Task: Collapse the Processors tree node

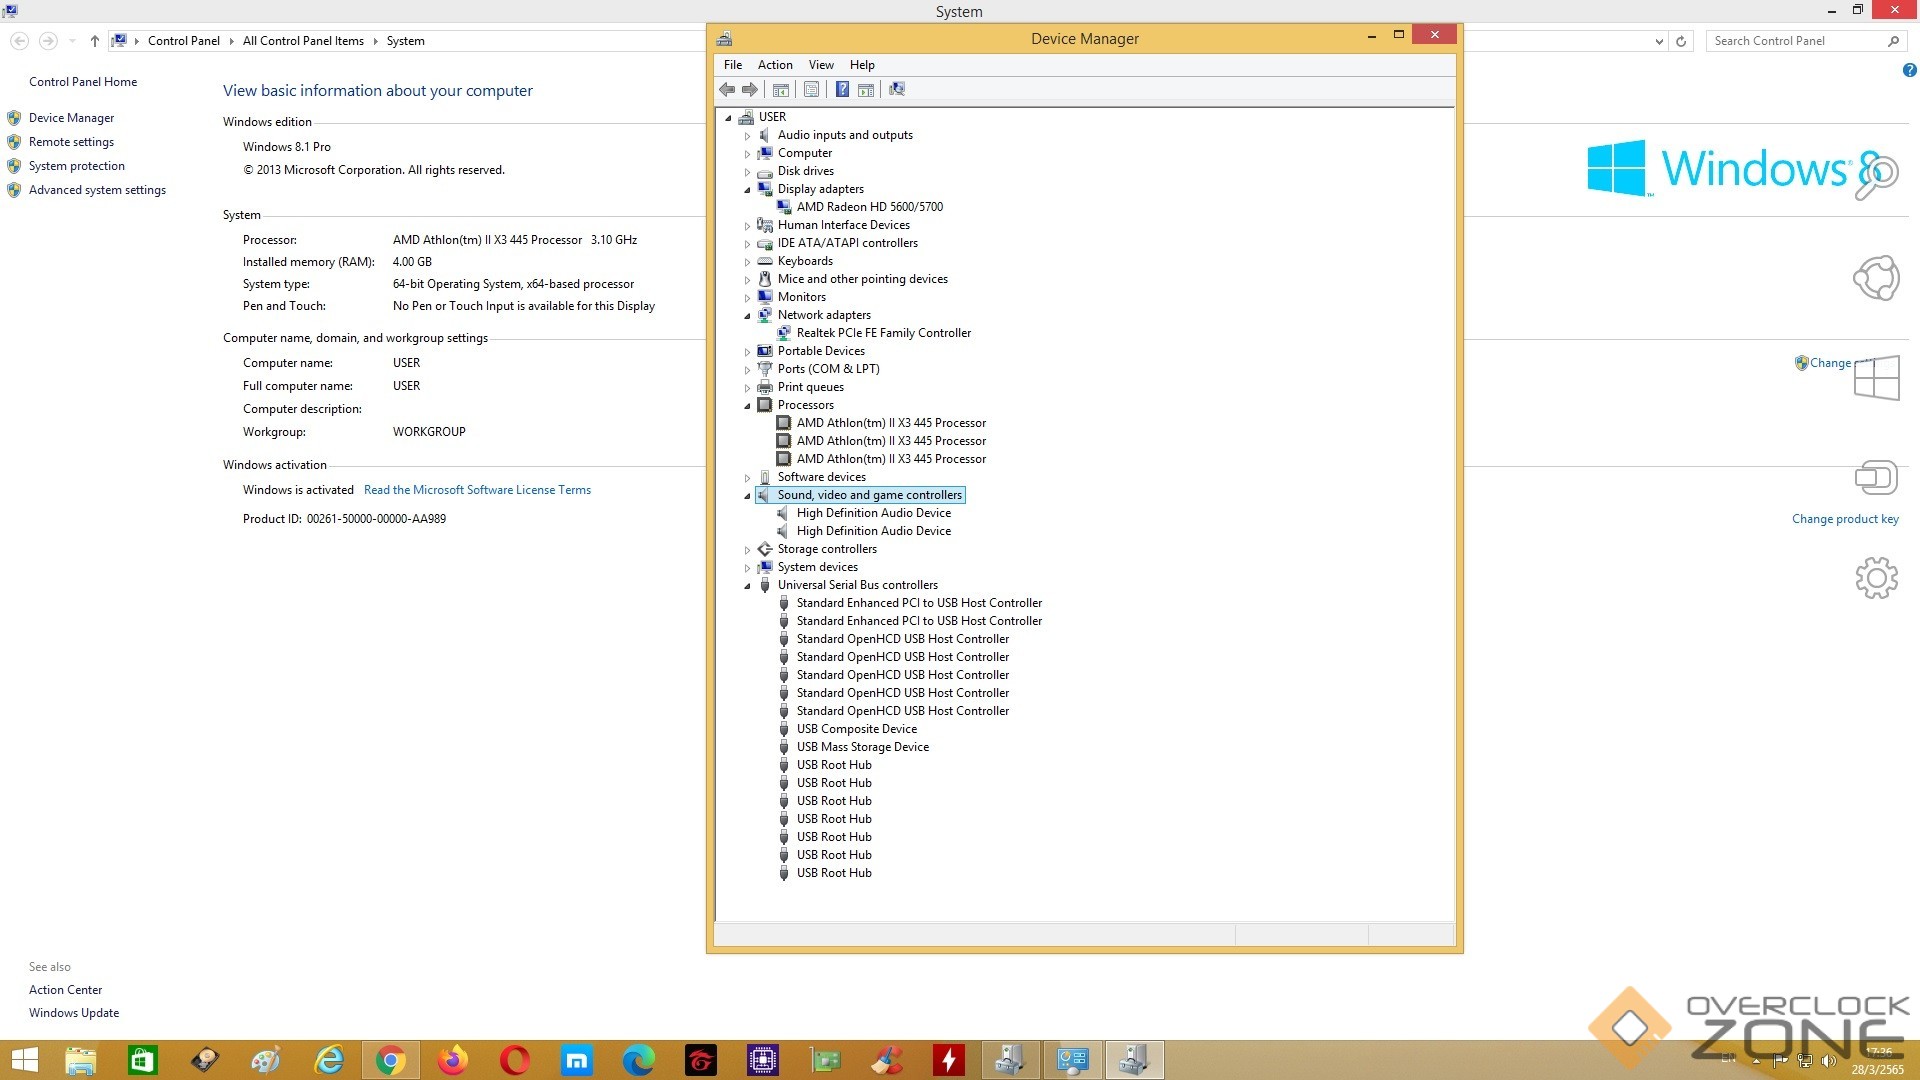Action: coord(747,406)
